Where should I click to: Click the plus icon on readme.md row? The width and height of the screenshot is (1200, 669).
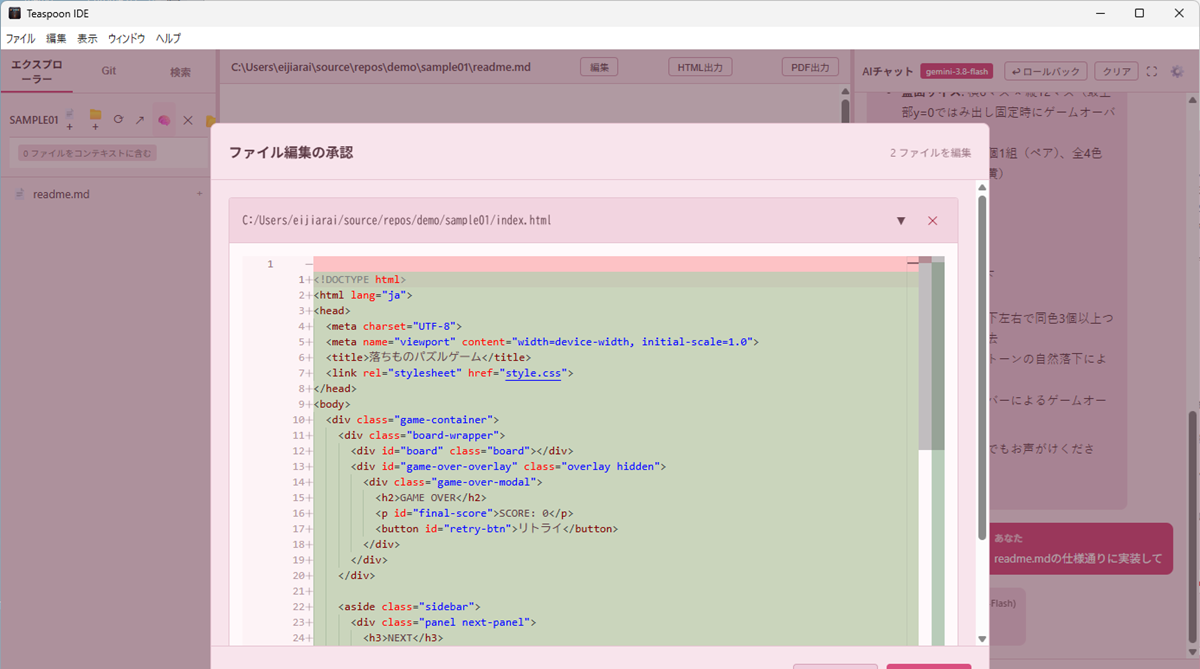pyautogui.click(x=199, y=194)
